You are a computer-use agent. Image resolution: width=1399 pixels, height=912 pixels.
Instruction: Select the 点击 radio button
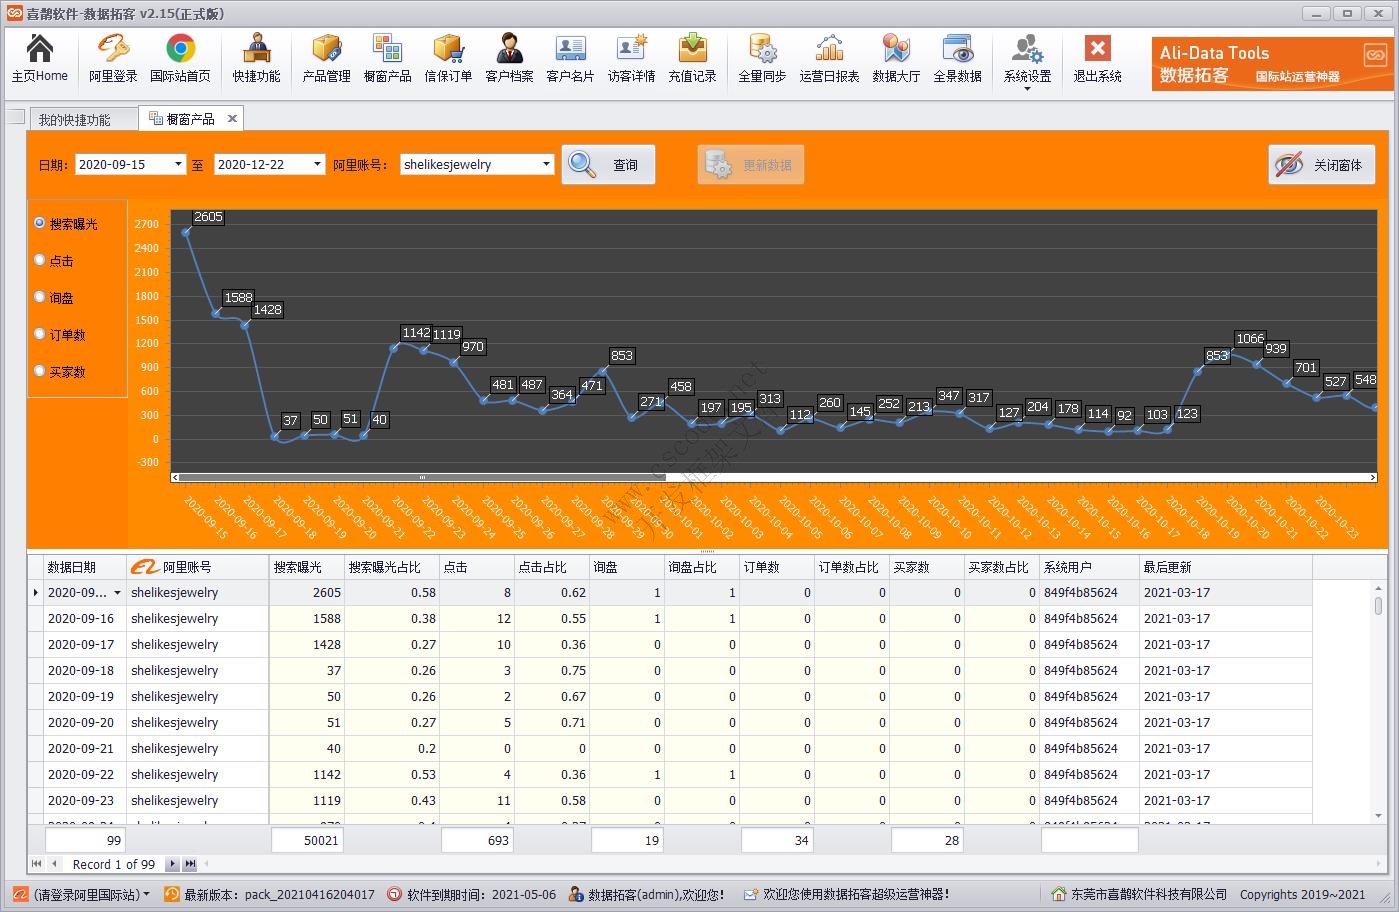point(40,260)
